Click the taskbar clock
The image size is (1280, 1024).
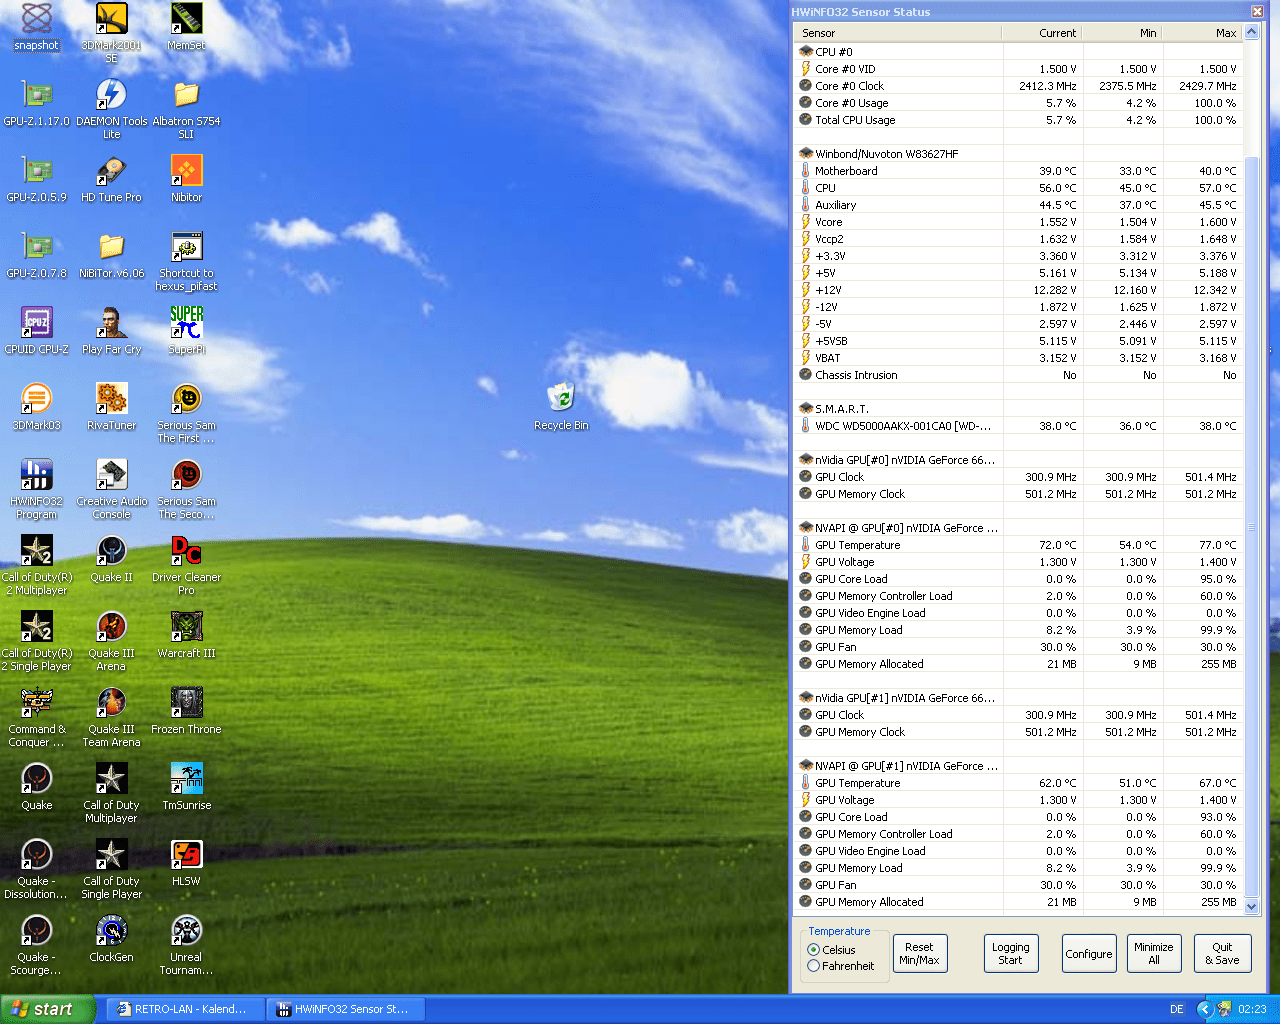[1252, 1009]
